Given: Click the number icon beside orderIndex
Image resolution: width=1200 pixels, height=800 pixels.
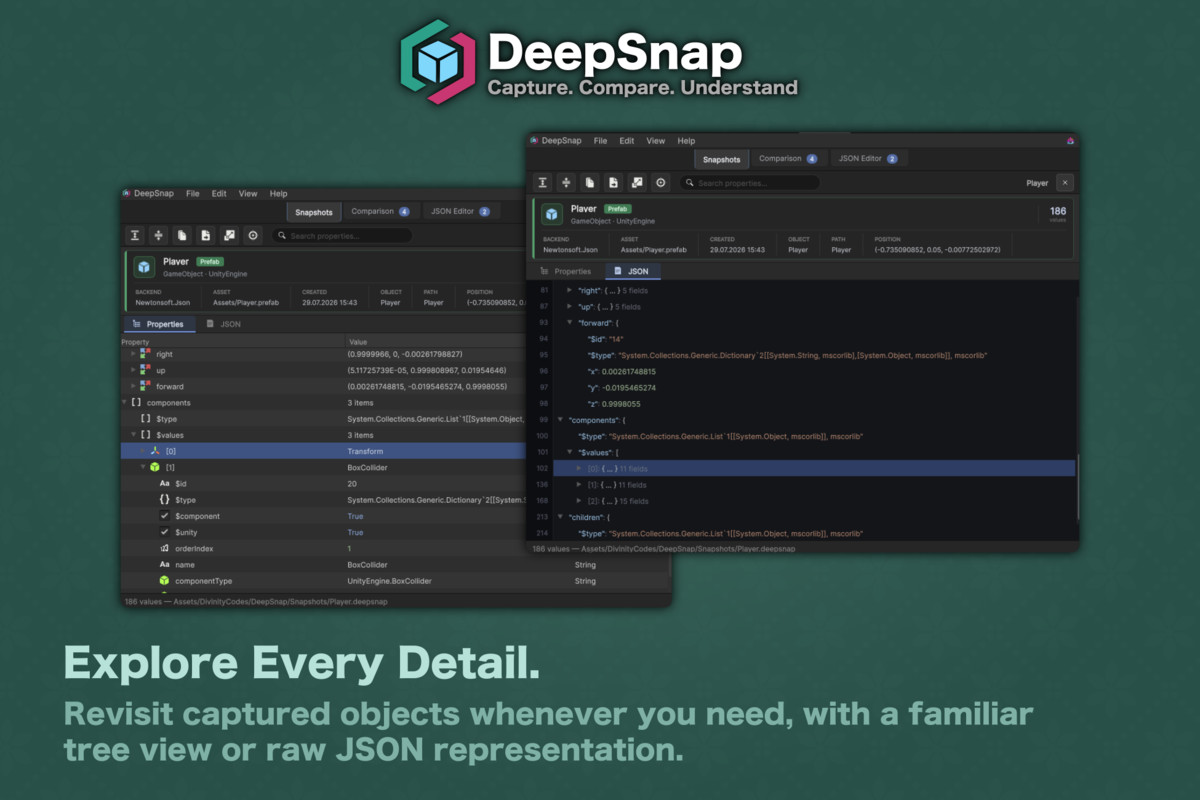Looking at the screenshot, I should 164,548.
